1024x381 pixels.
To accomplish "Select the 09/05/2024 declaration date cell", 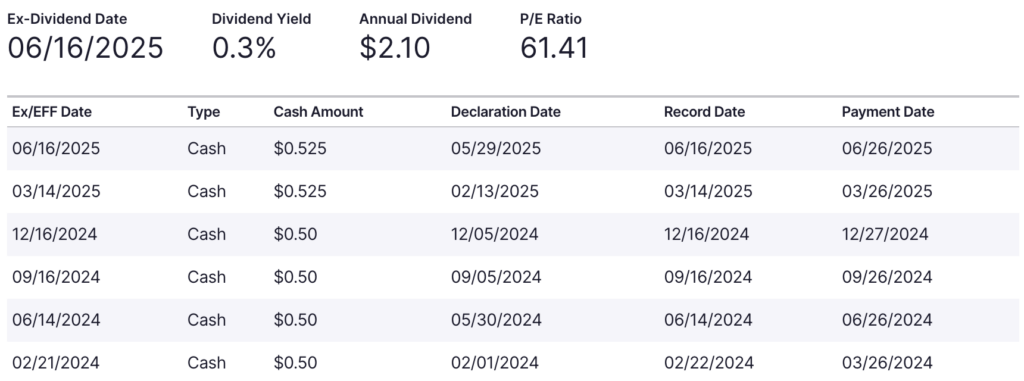I will (x=496, y=277).
